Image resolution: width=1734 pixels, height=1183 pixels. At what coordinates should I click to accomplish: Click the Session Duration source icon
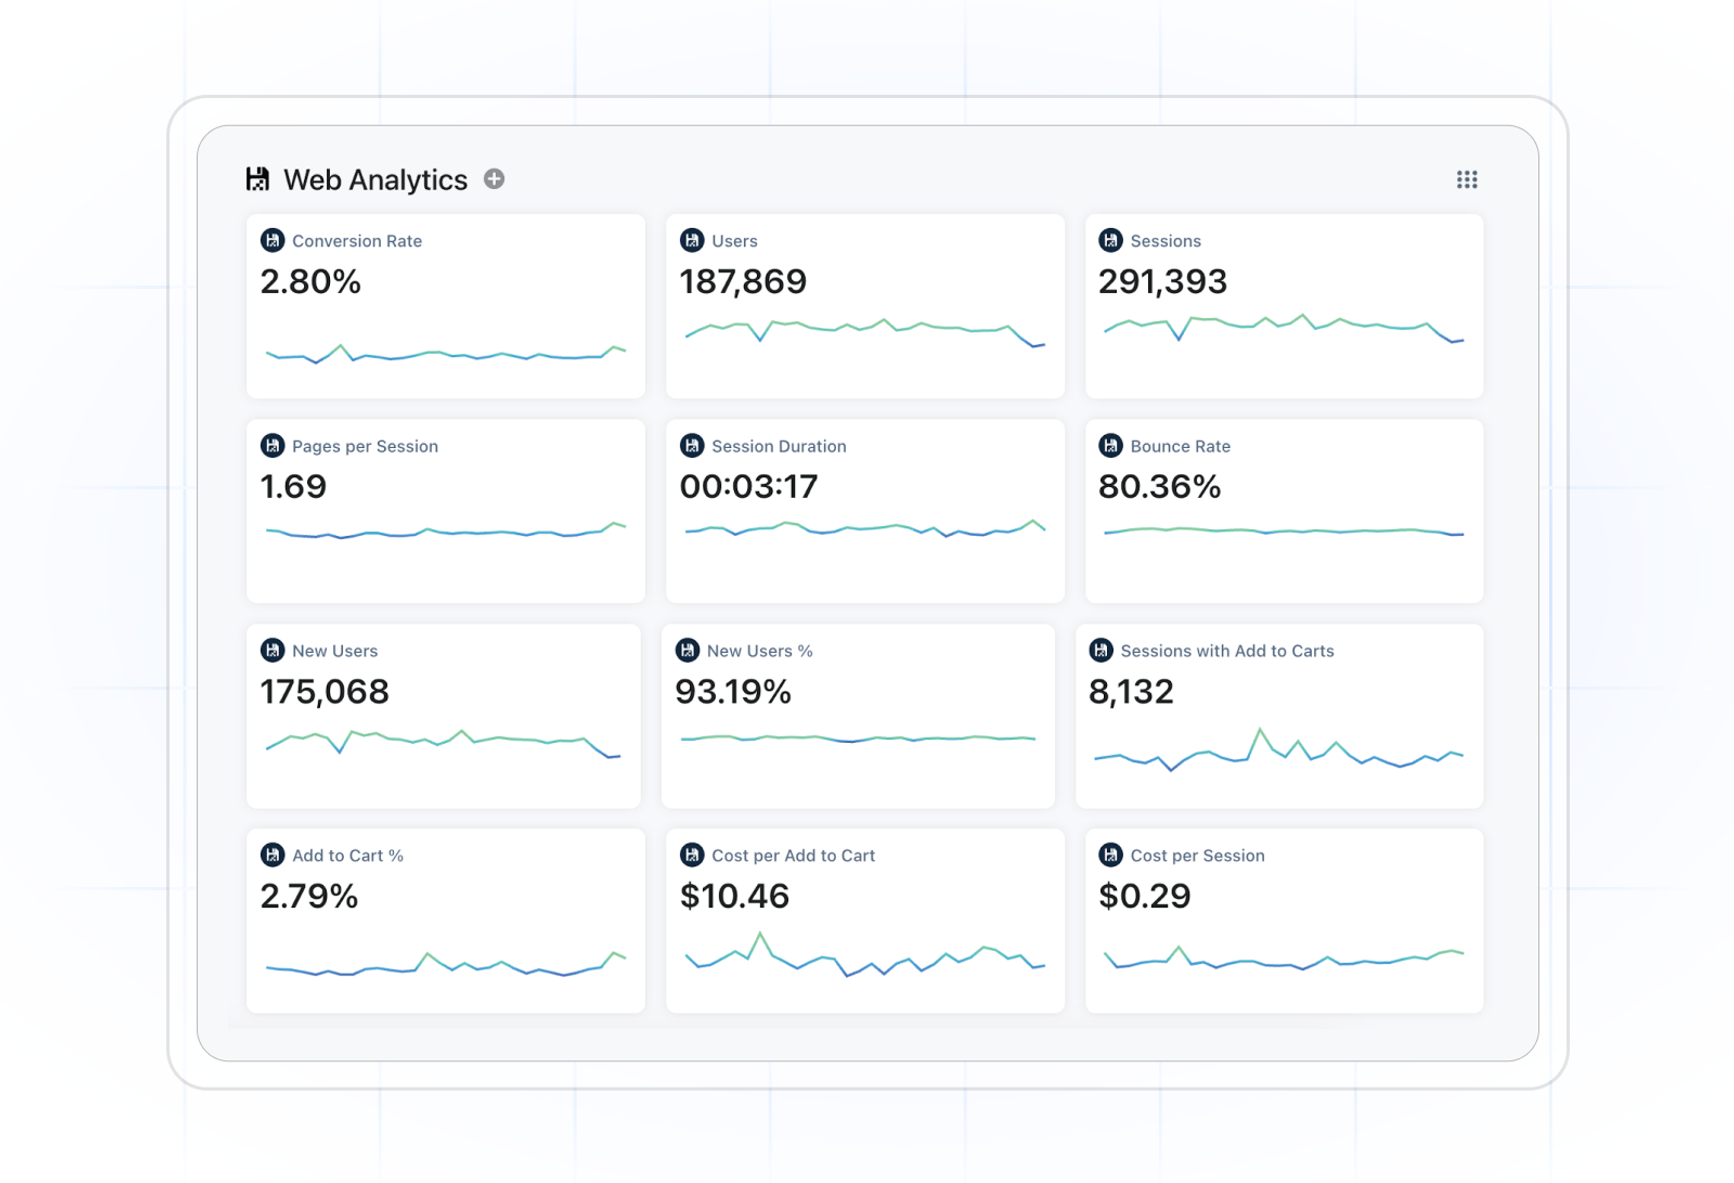[691, 445]
